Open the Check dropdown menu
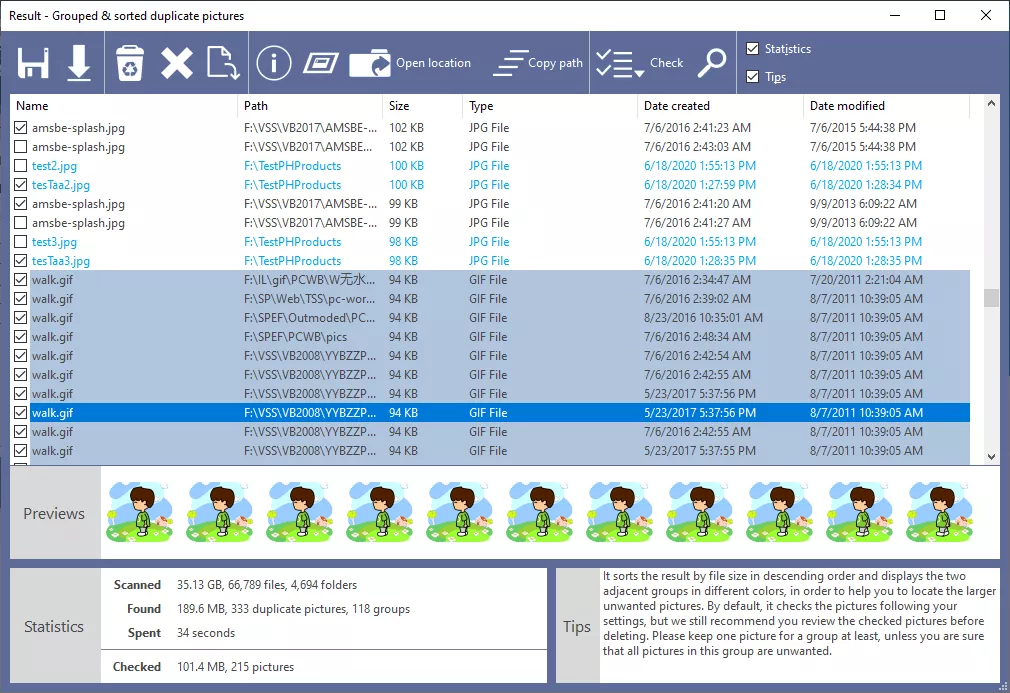The height and width of the screenshot is (693, 1010). click(x=640, y=63)
